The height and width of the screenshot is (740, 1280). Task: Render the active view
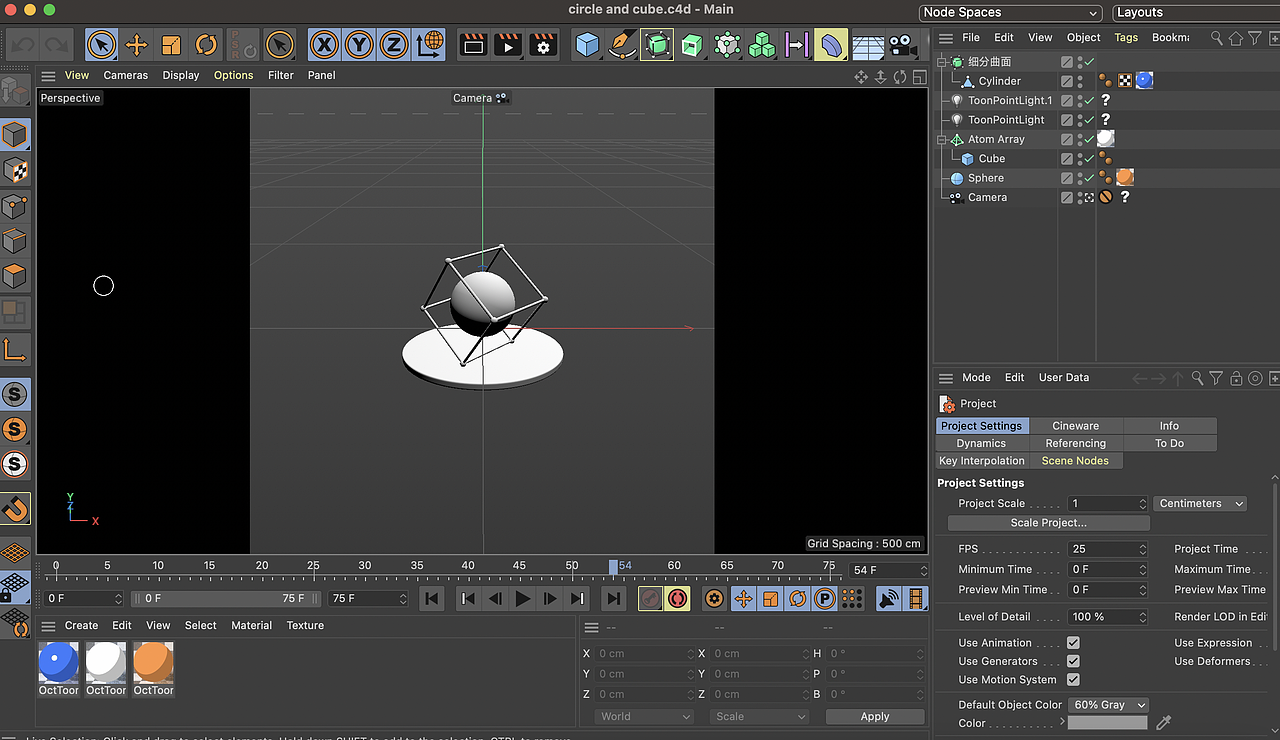coord(473,45)
